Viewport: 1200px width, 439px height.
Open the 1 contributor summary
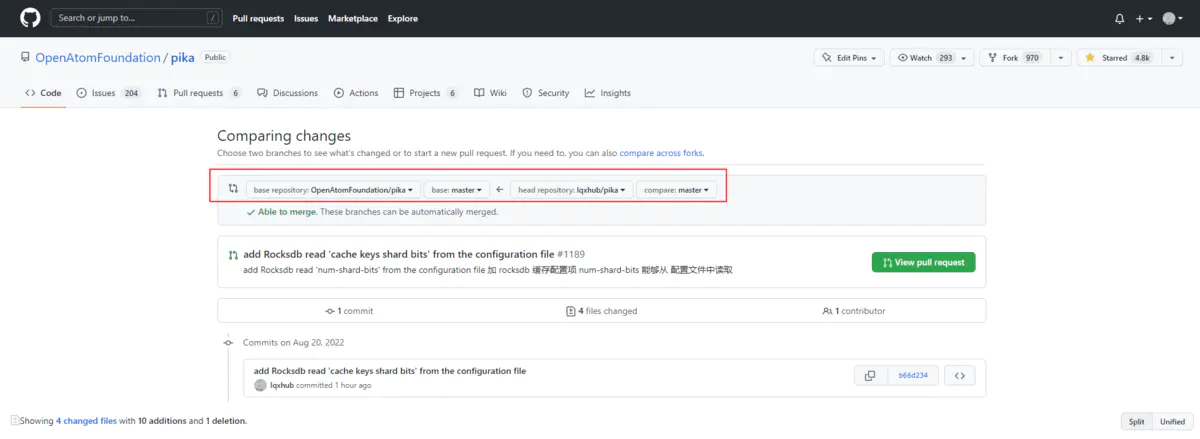point(853,311)
